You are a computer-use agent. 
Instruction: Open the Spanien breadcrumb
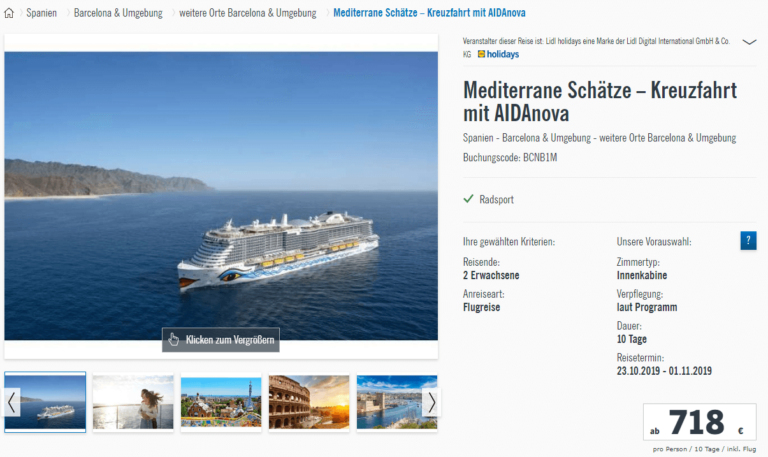tap(41, 13)
